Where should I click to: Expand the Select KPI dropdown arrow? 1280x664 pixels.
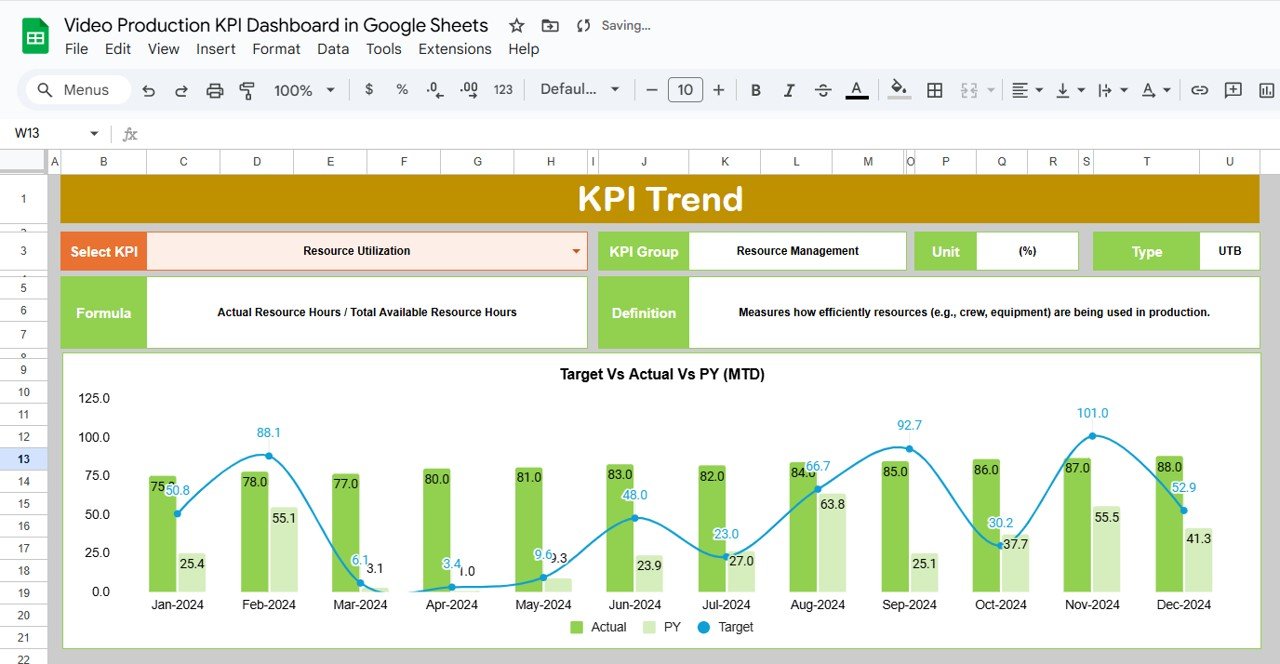click(577, 252)
